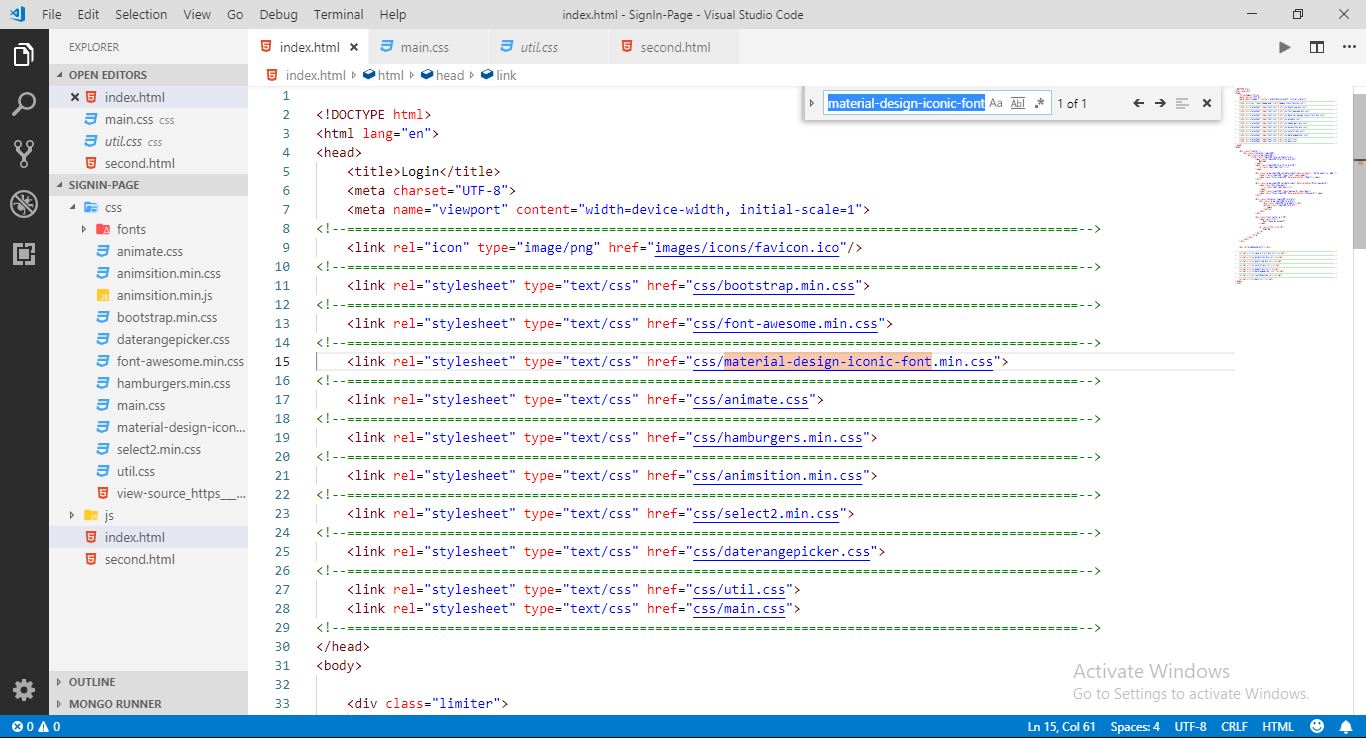Open the Extensions view
The width and height of the screenshot is (1366, 738).
[24, 253]
